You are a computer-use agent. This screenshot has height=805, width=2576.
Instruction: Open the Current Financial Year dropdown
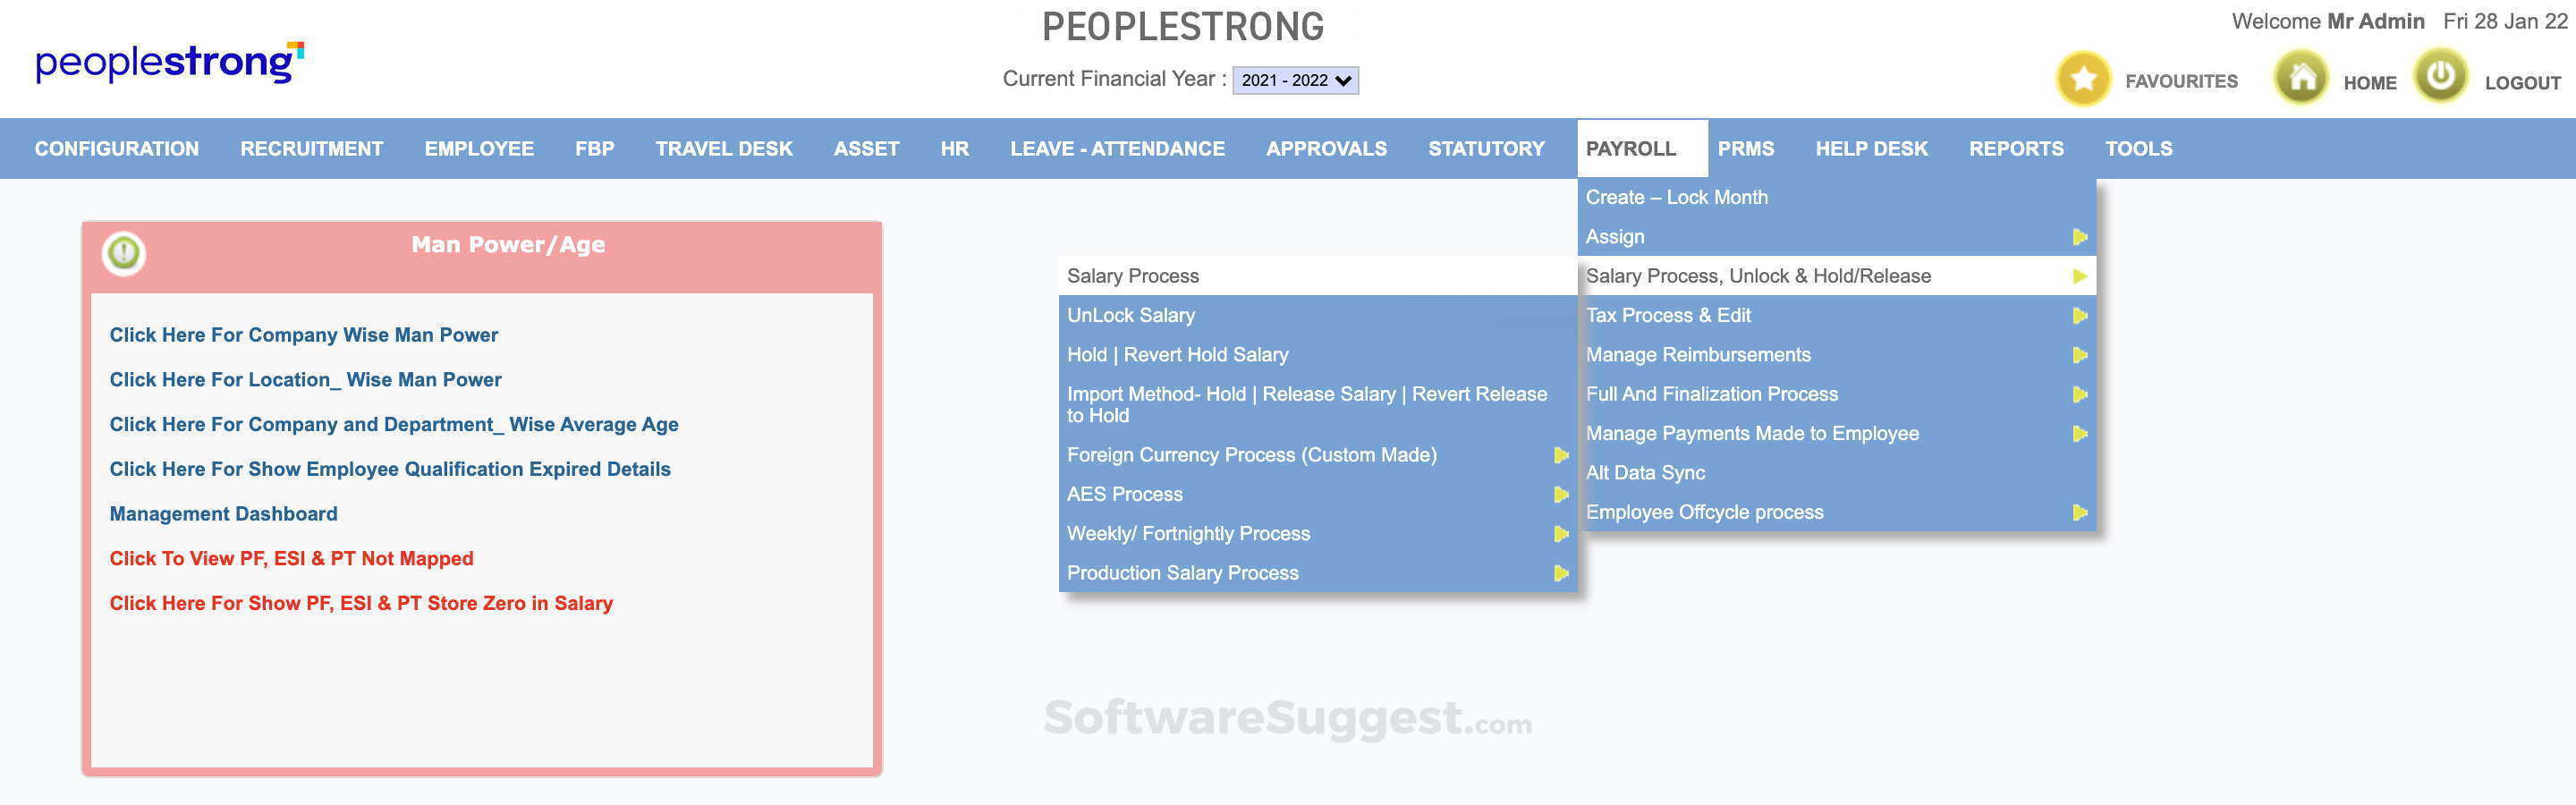[x=1295, y=80]
